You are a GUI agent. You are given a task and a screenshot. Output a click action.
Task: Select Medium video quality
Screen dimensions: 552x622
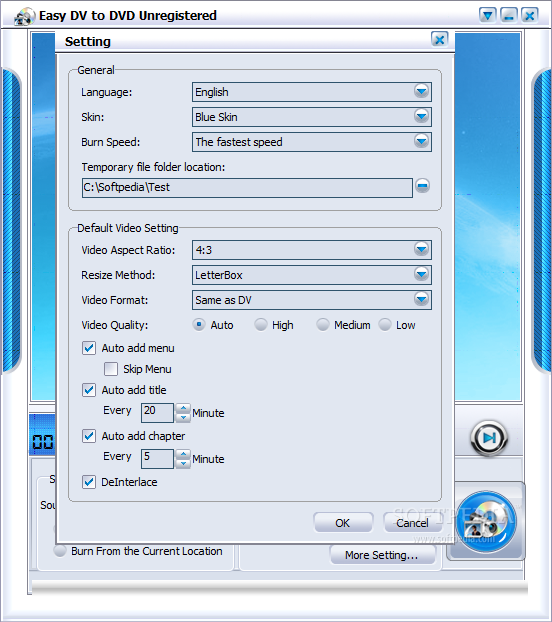(323, 325)
